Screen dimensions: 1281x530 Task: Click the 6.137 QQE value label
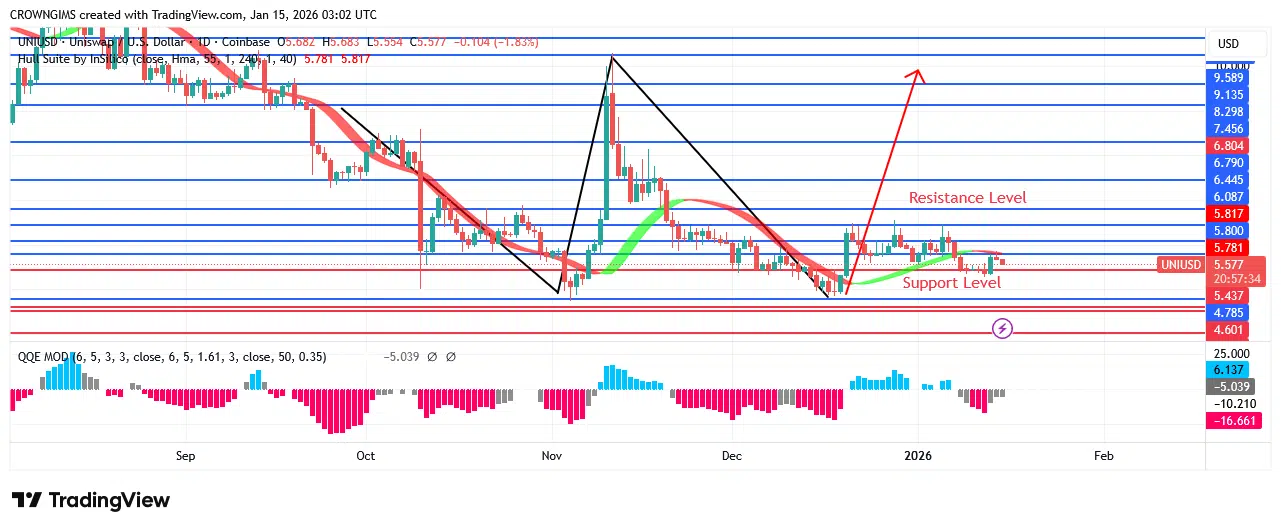pyautogui.click(x=1228, y=370)
